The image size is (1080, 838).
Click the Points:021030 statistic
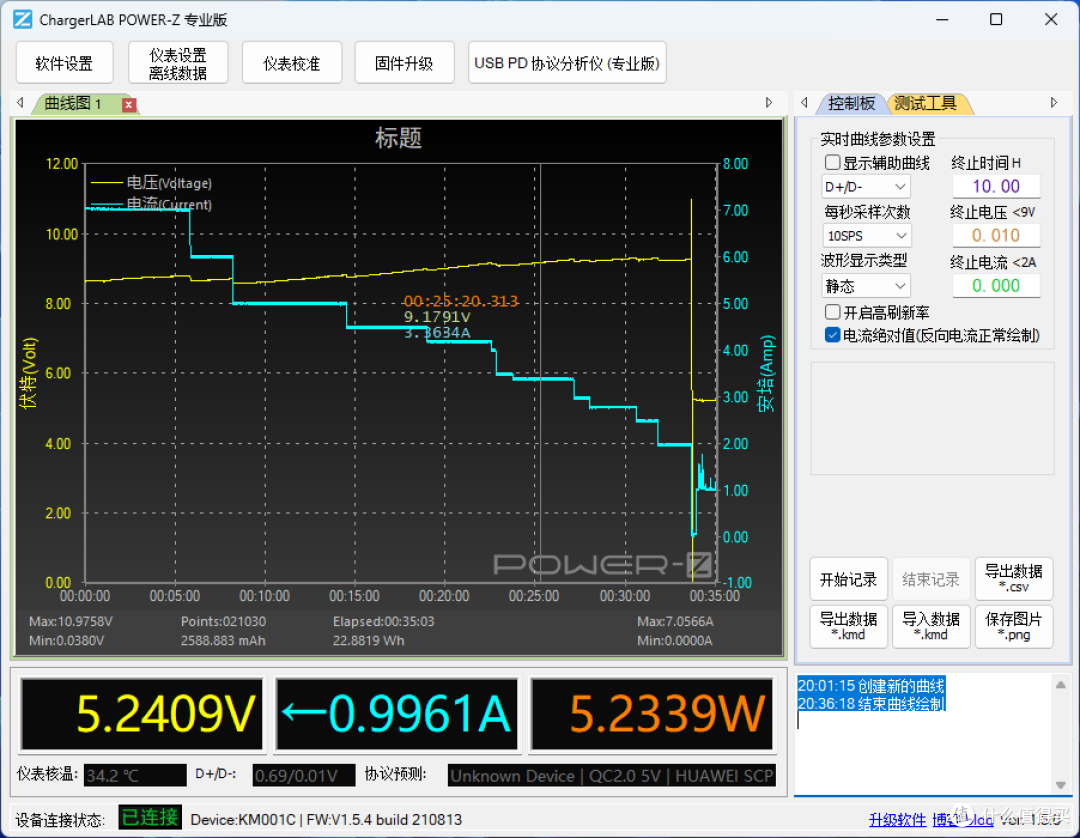[x=223, y=622]
